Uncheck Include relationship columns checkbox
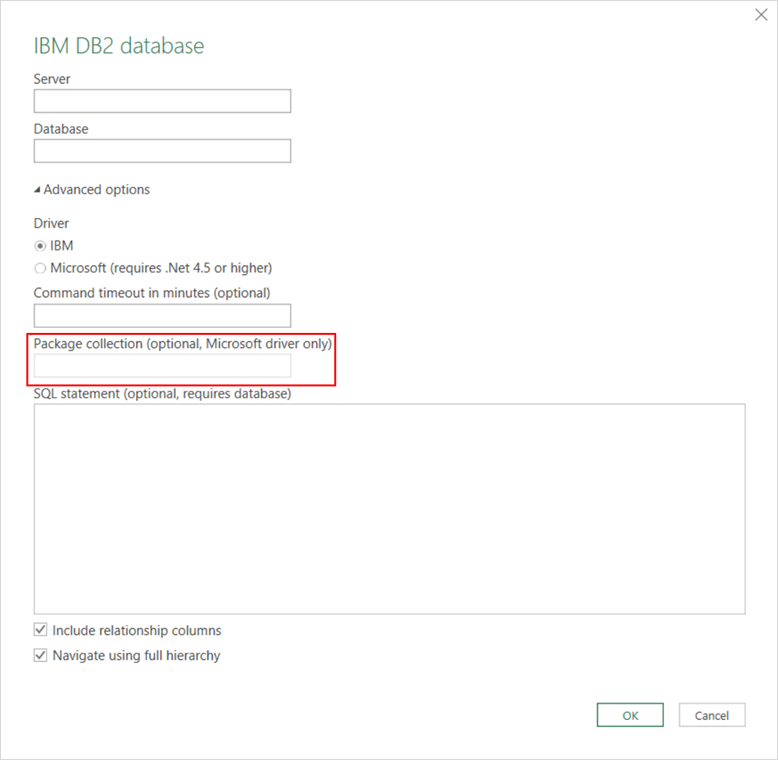Viewport: 778px width, 760px height. coord(41,630)
